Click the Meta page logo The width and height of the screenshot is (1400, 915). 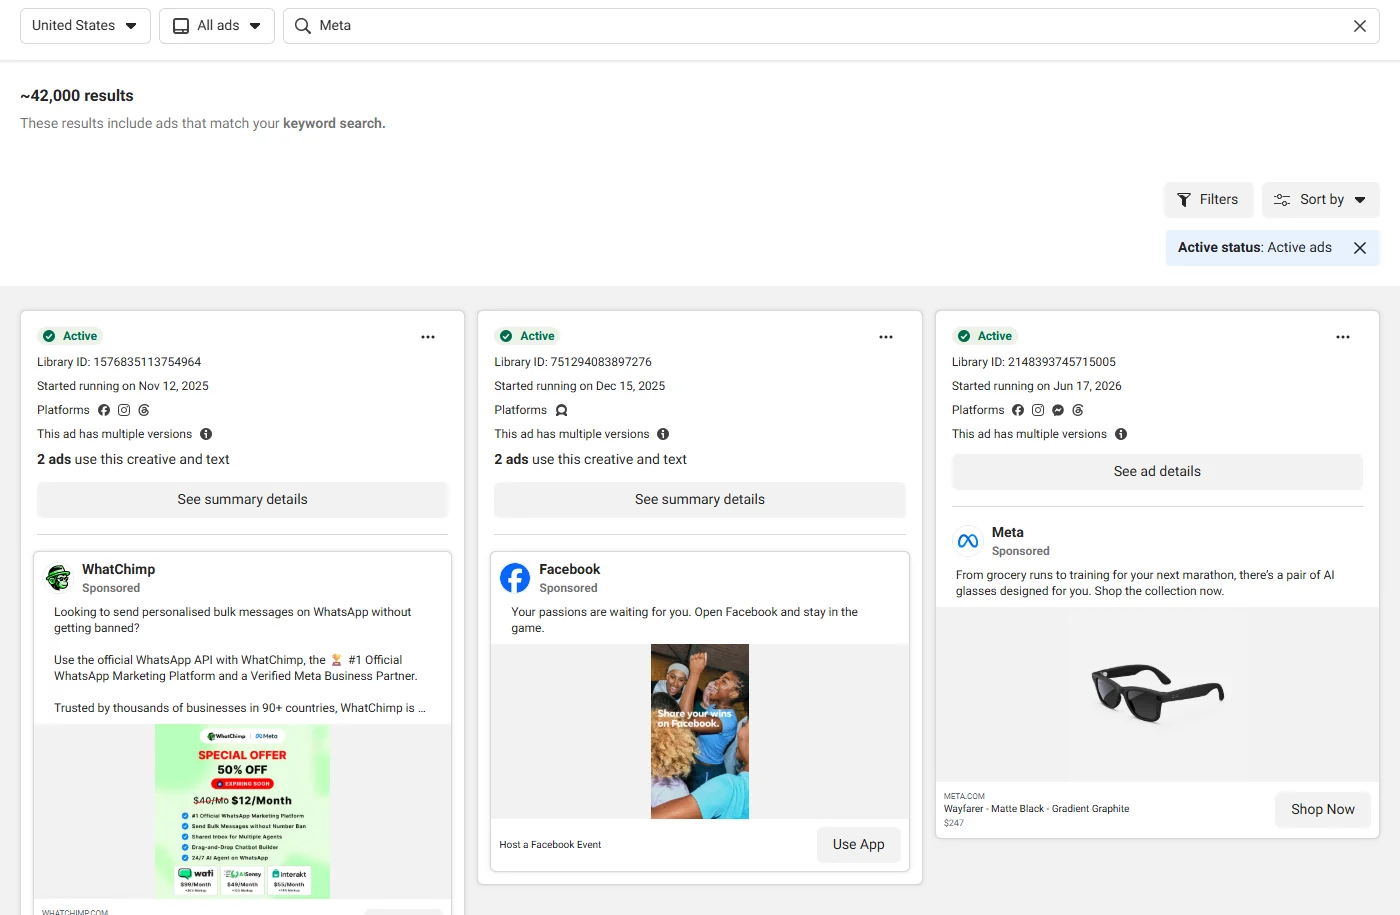968,541
